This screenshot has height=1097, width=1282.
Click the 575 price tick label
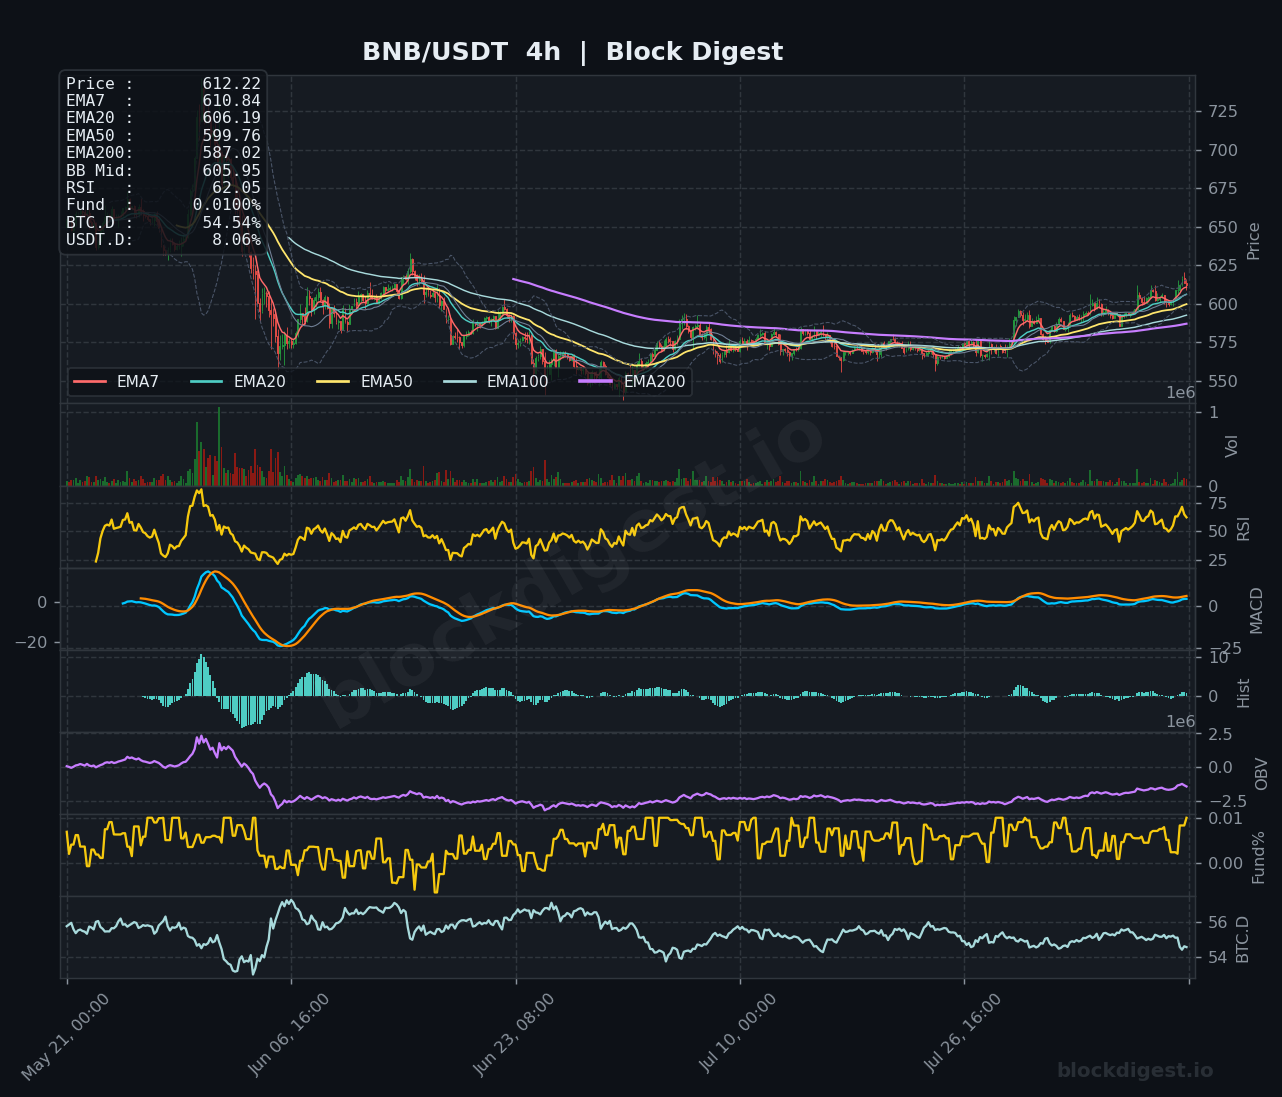point(1223,343)
